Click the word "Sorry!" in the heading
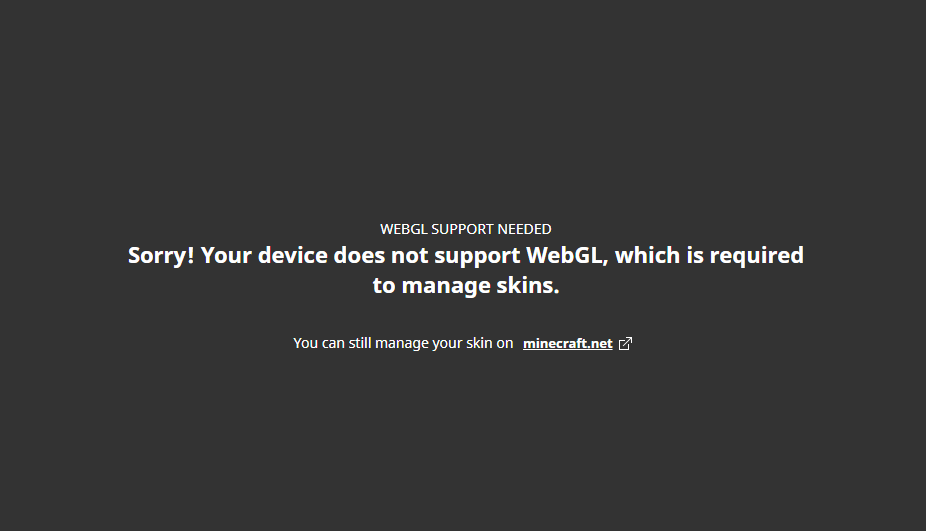The width and height of the screenshot is (926, 531). [x=161, y=255]
